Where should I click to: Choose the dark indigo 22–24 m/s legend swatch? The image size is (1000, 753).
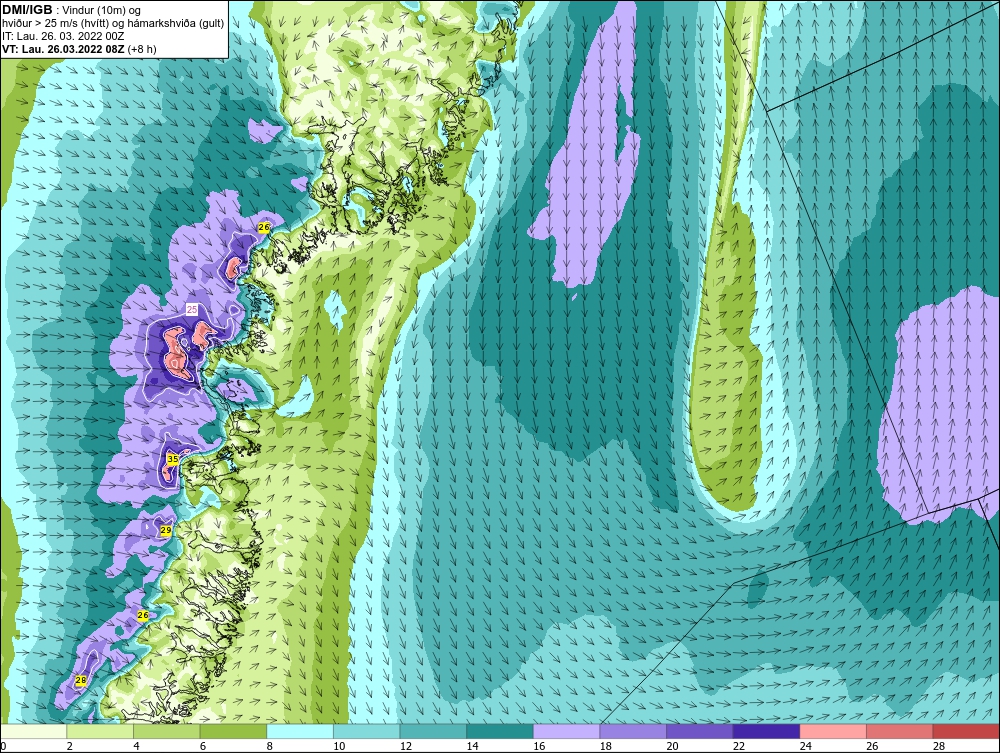pyautogui.click(x=767, y=731)
